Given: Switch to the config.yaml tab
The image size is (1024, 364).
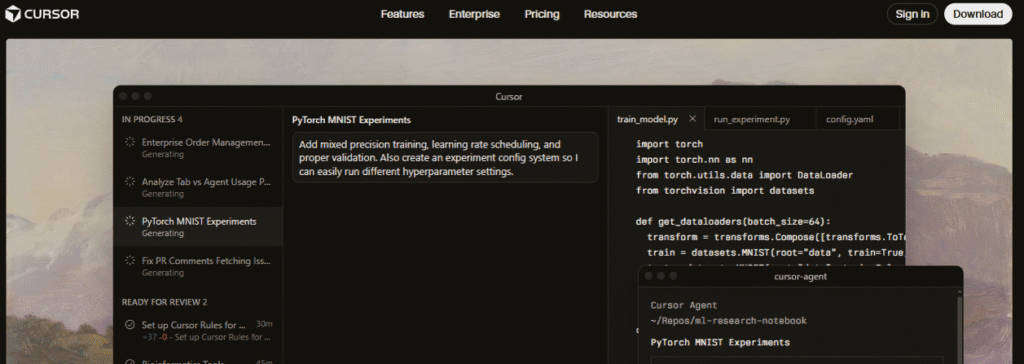Looking at the screenshot, I should point(849,120).
